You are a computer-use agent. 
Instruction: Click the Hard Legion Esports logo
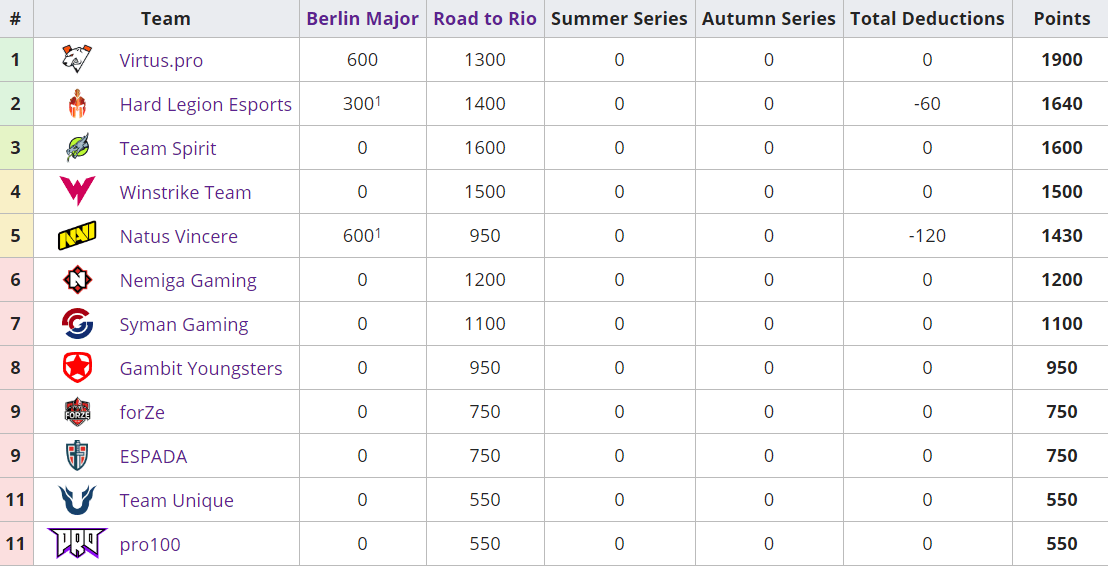coord(77,104)
